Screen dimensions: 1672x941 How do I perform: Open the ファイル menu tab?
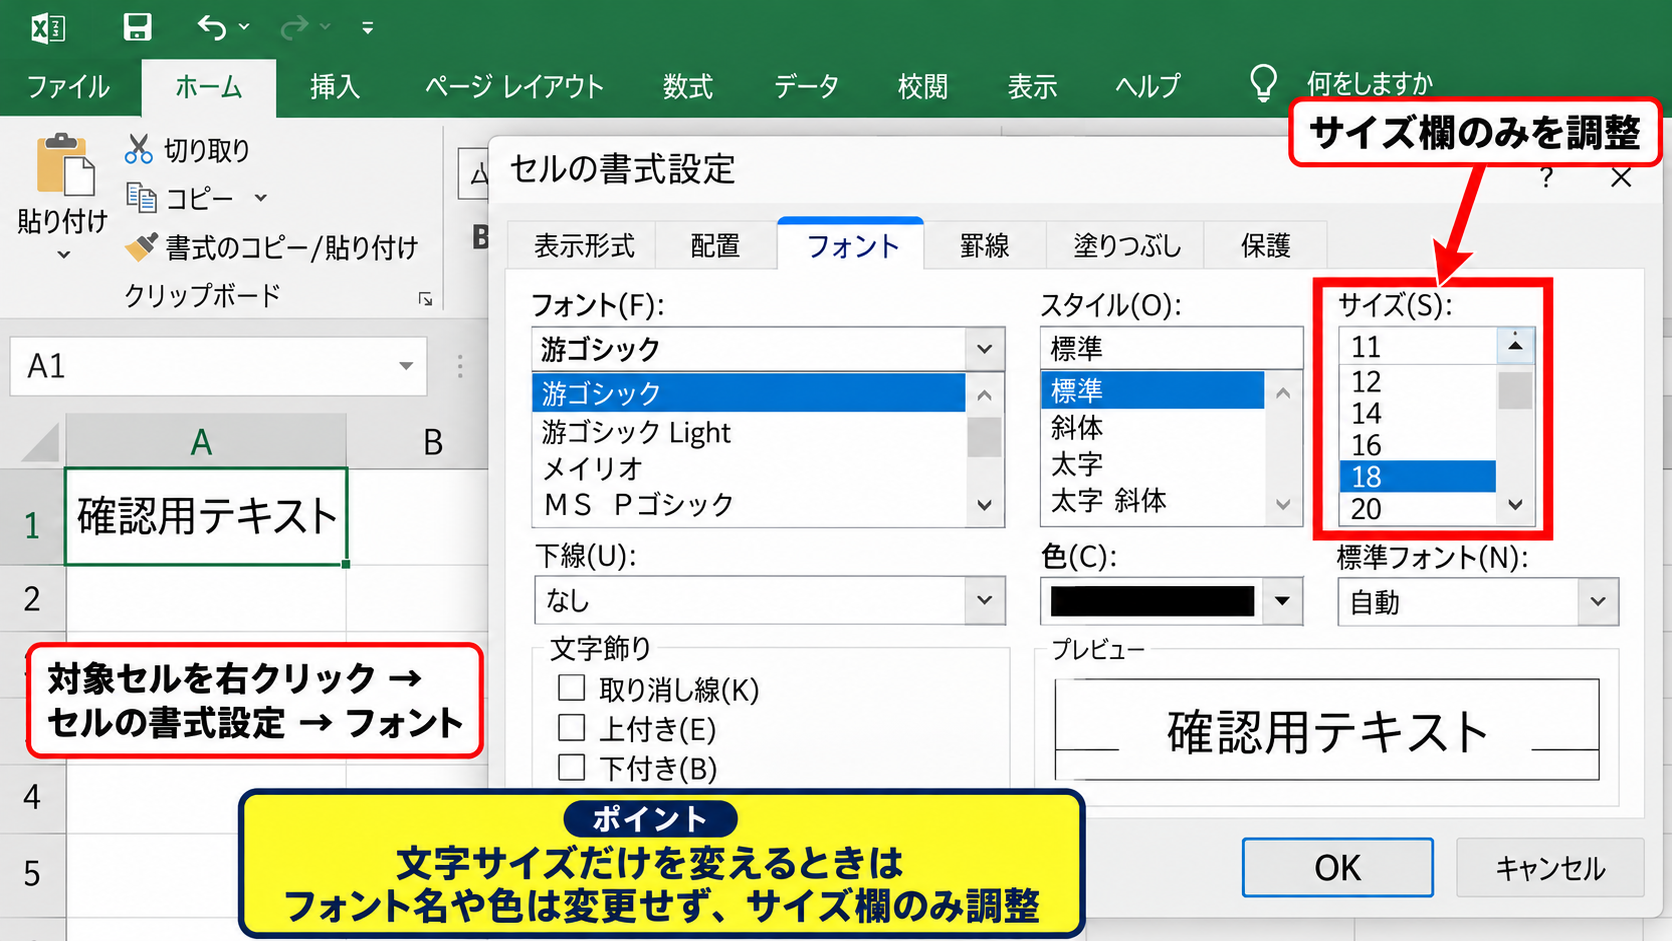click(x=68, y=87)
